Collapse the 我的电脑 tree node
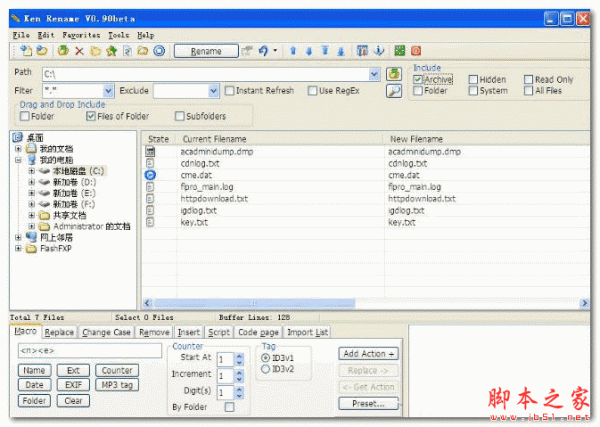 coord(18,160)
